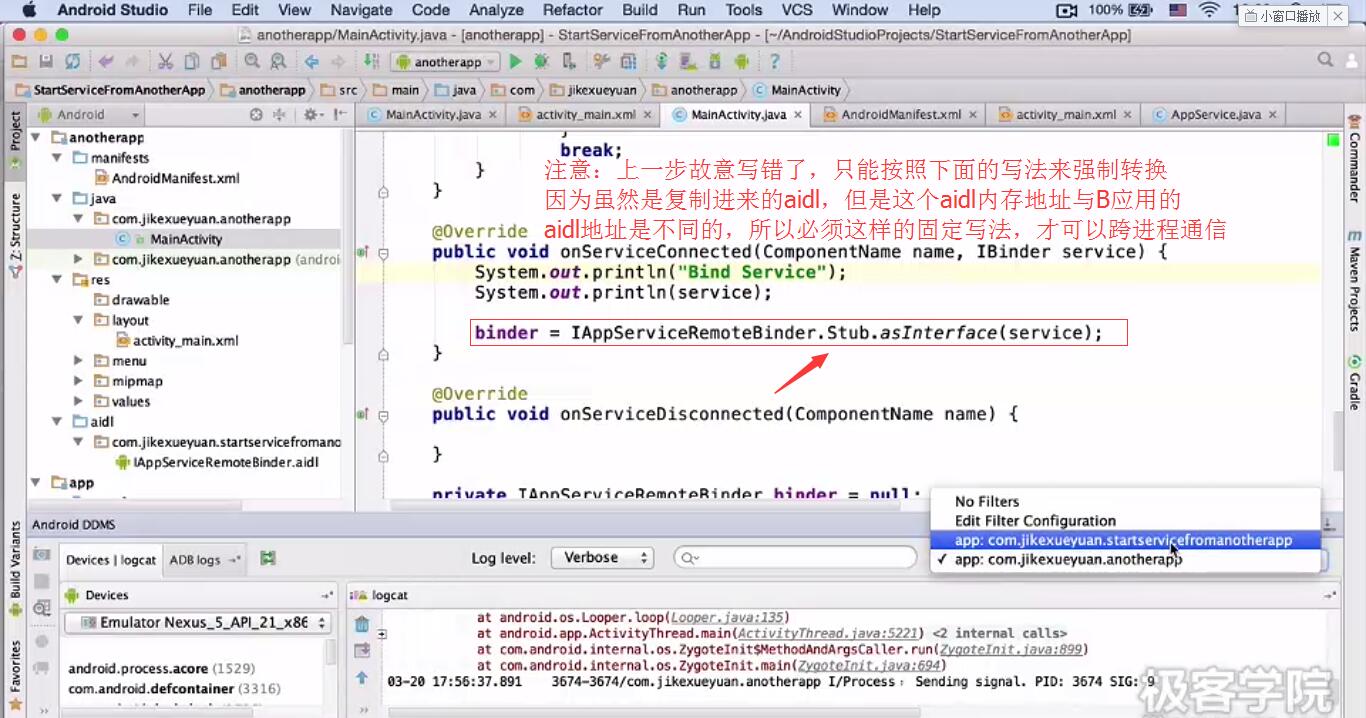
Task: Click the logcat search input field
Action: (795, 558)
